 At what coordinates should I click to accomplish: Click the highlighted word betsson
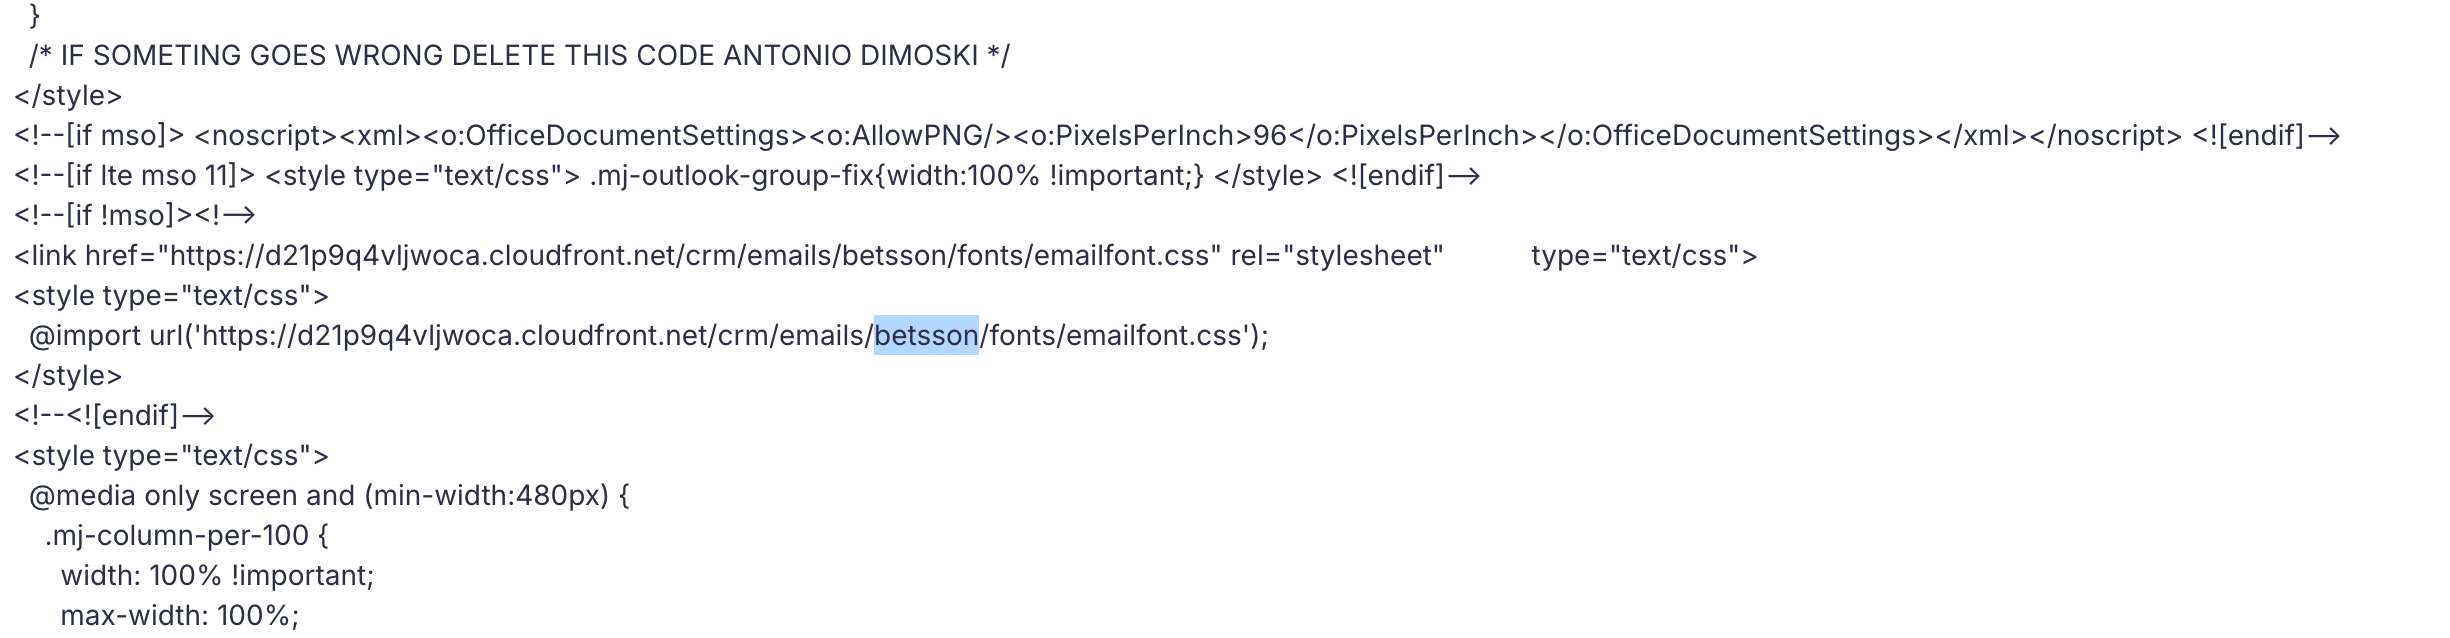click(926, 335)
